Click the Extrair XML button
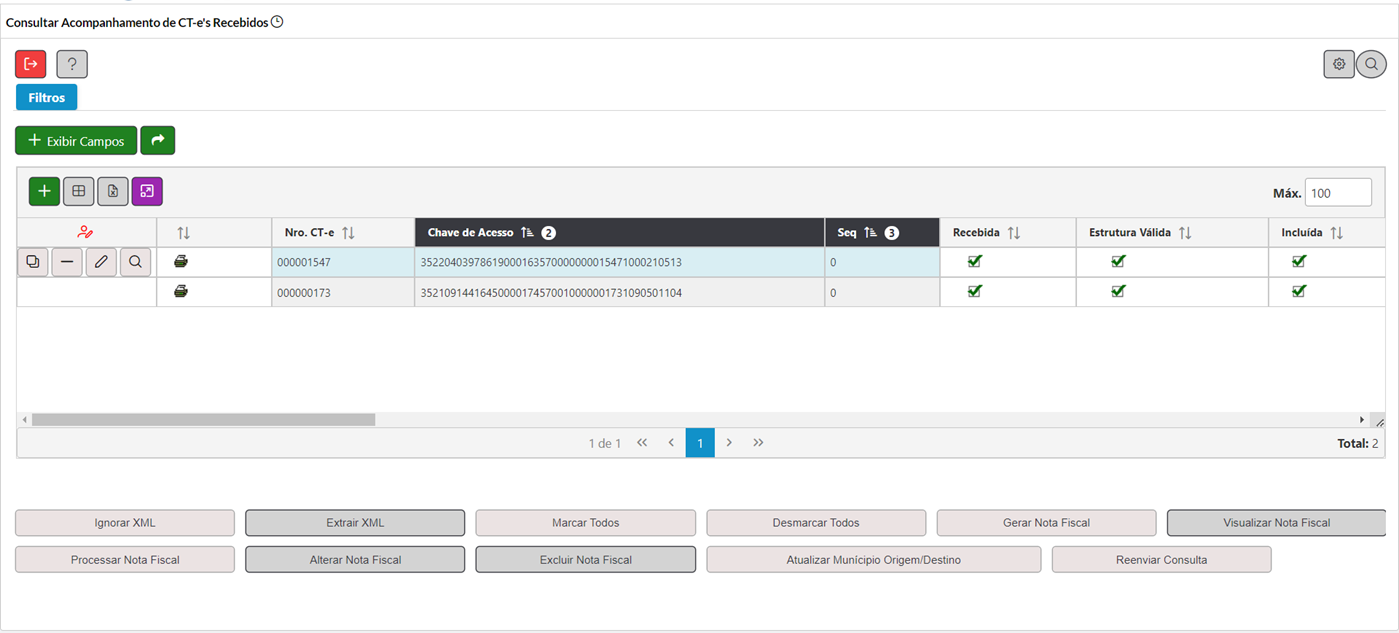 355,523
